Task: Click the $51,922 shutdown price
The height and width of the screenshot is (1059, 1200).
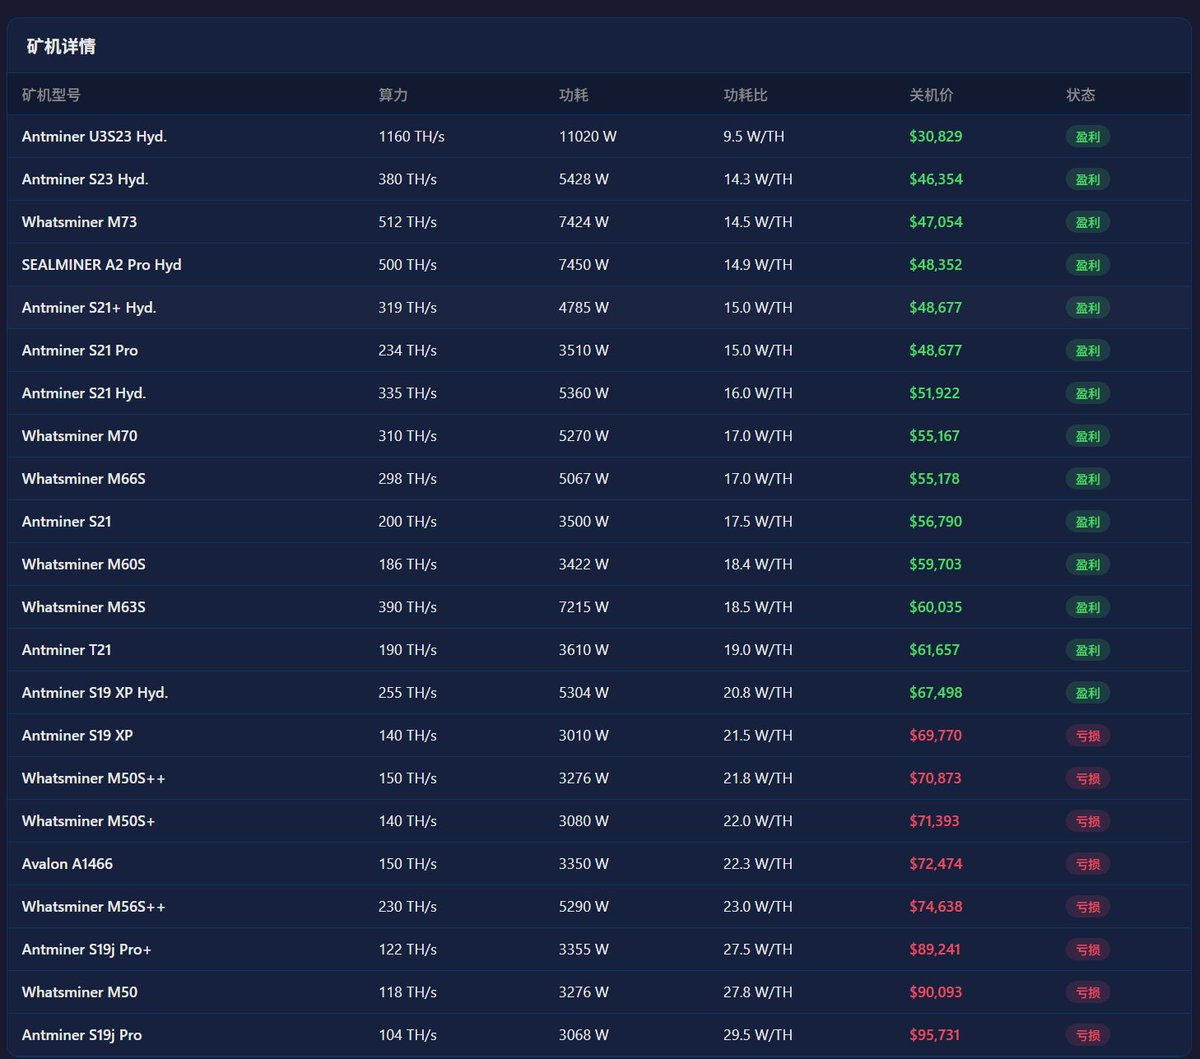Action: (935, 393)
